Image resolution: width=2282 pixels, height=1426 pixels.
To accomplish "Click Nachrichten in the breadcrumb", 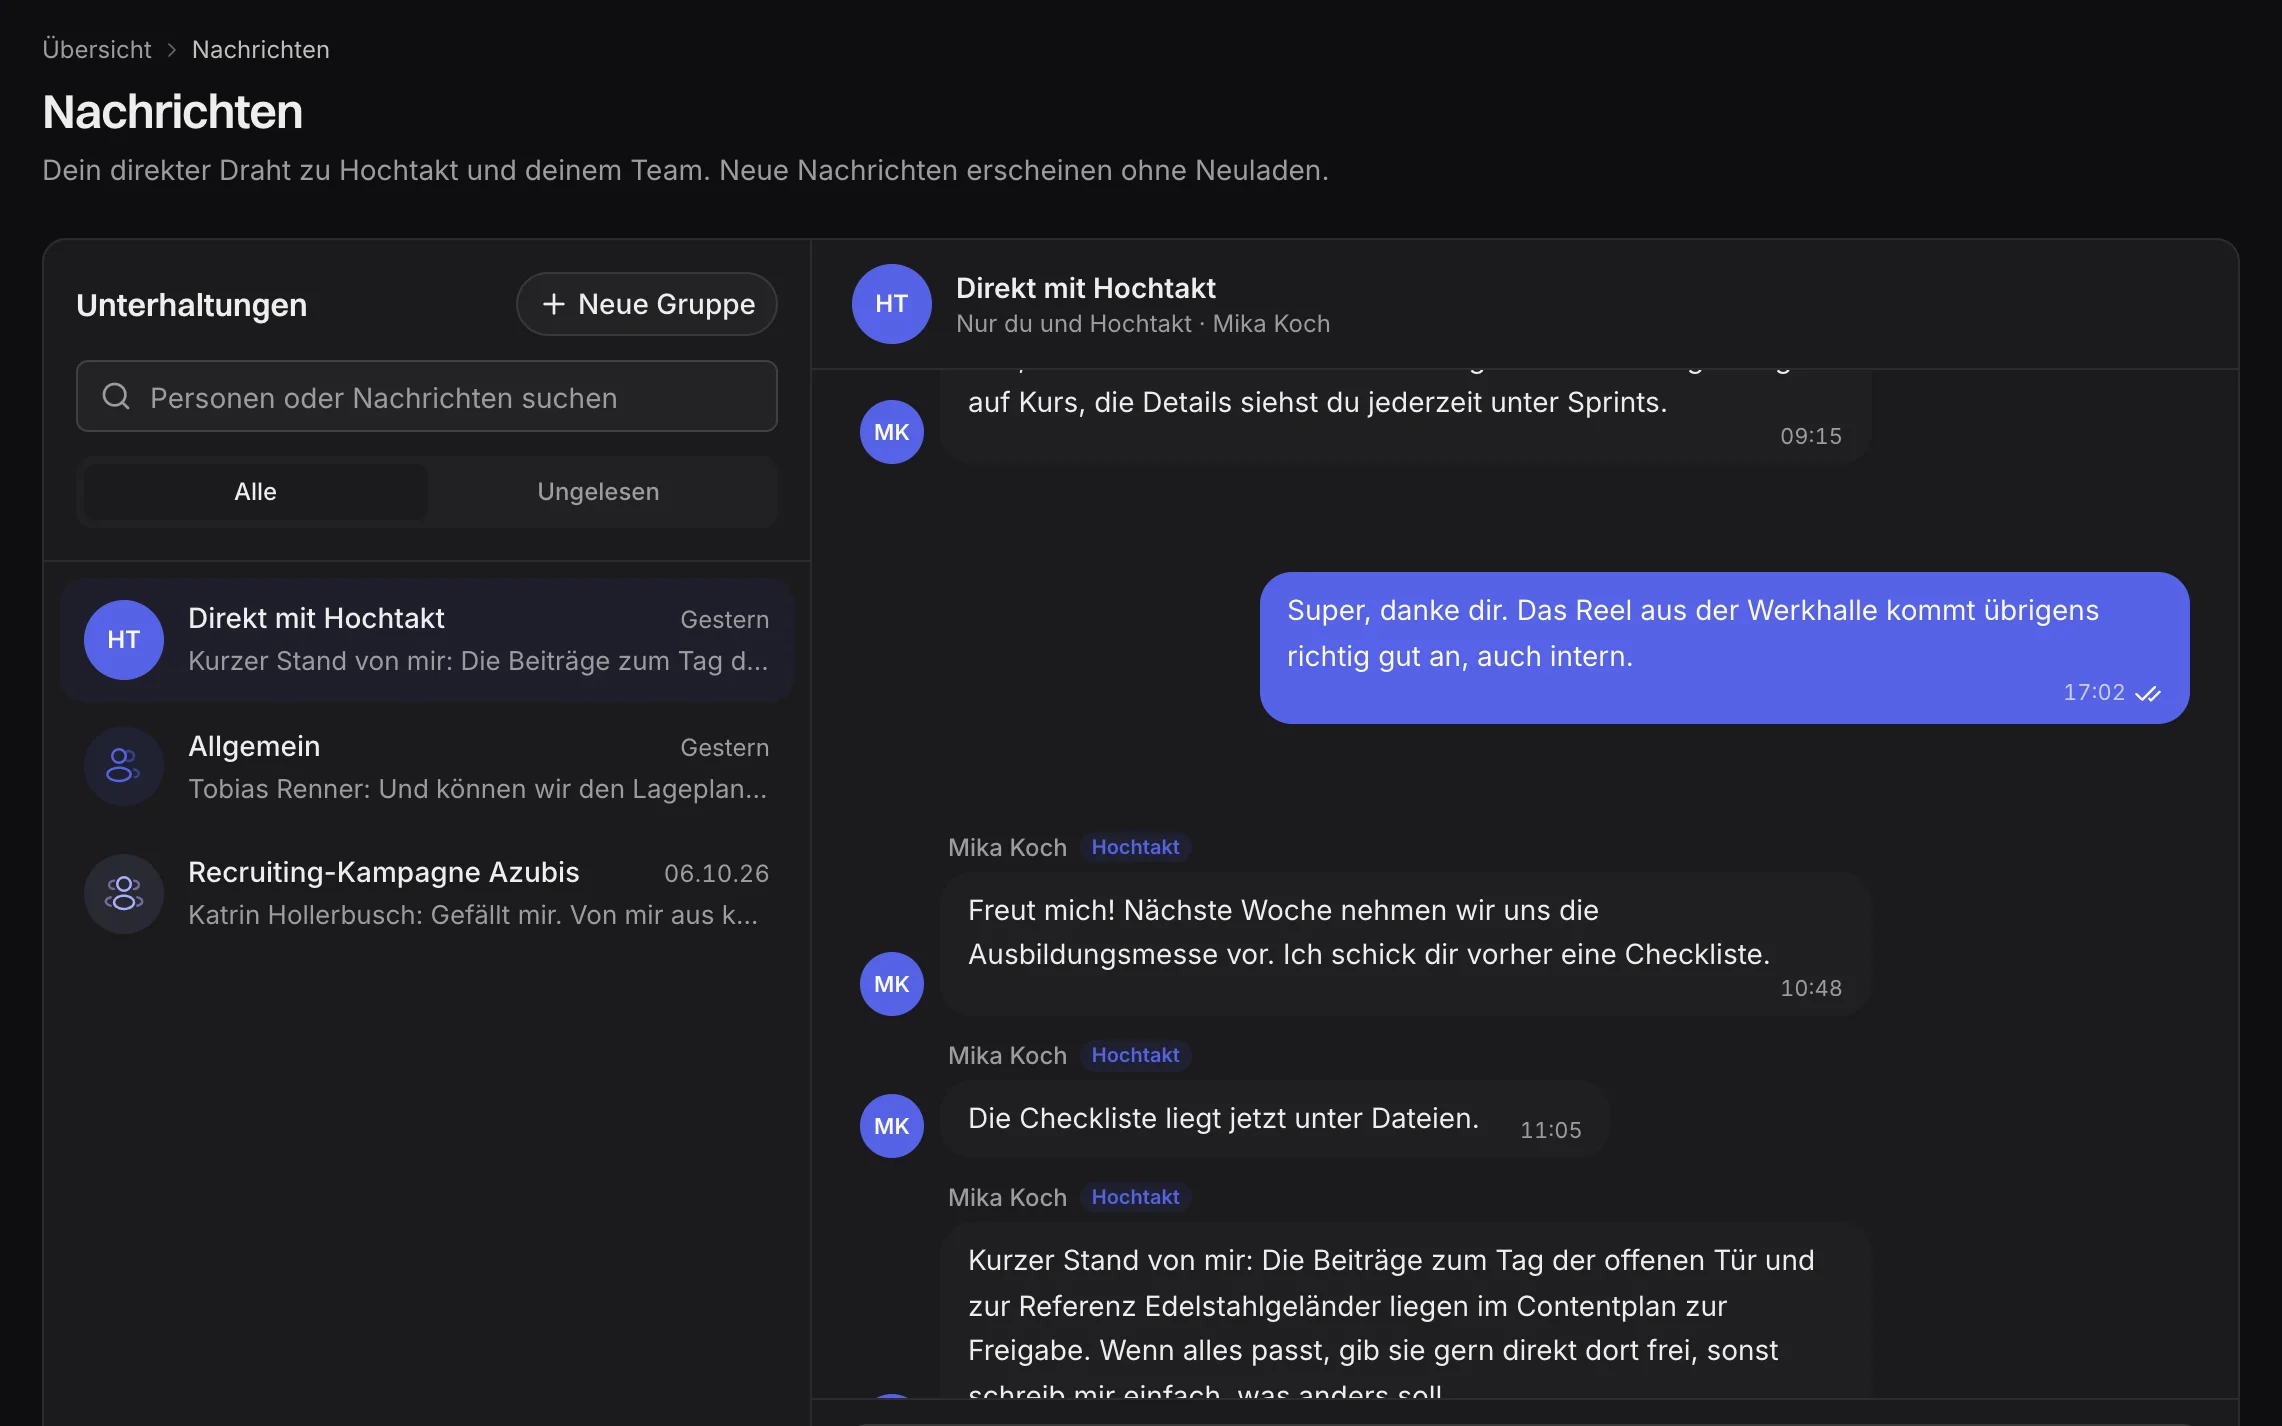I will (260, 49).
